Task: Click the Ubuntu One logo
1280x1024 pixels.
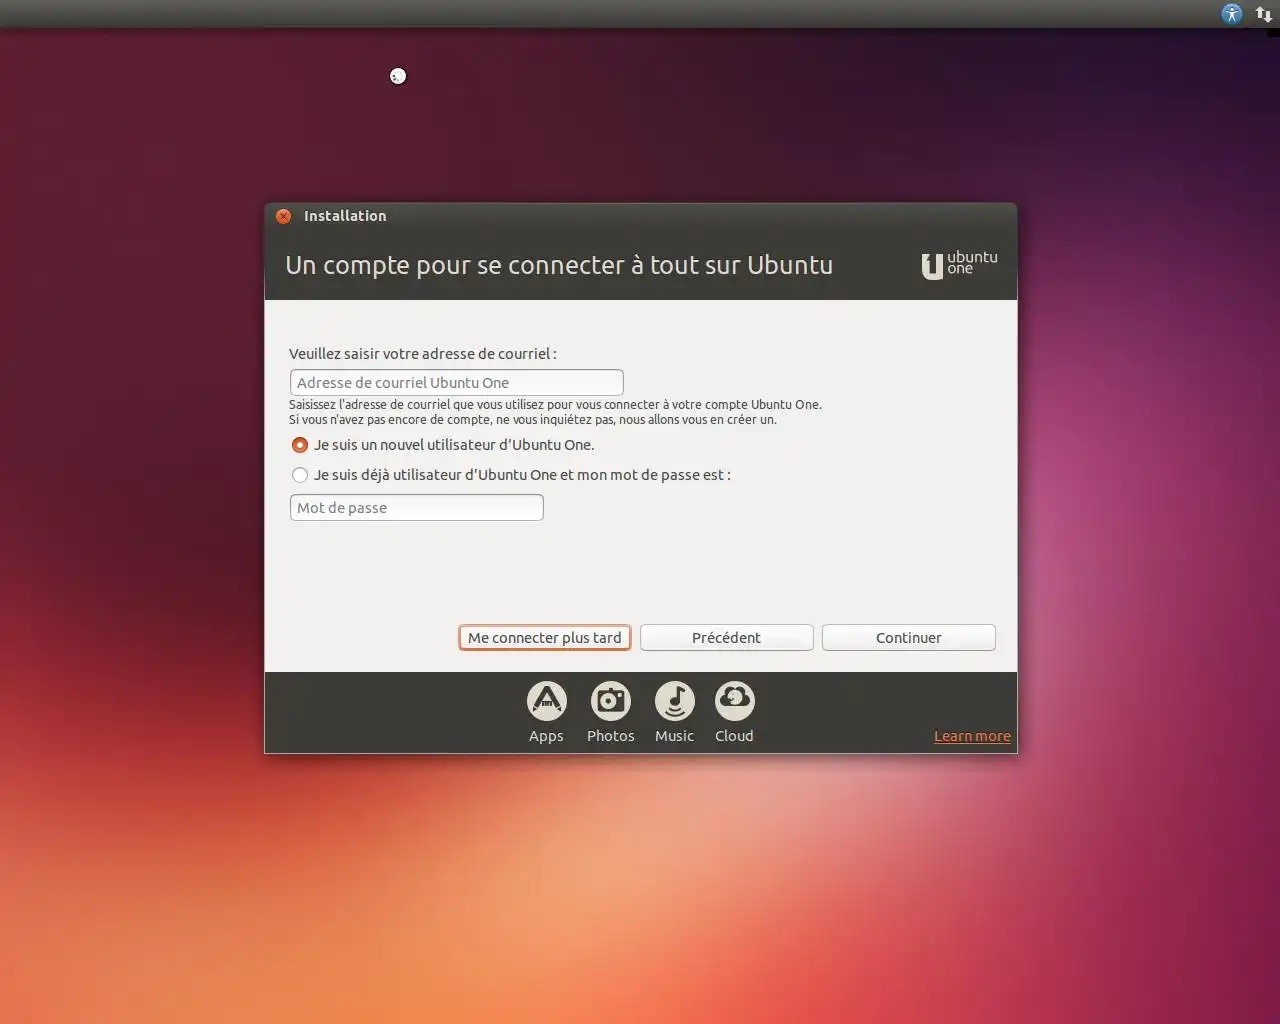Action: (x=959, y=264)
